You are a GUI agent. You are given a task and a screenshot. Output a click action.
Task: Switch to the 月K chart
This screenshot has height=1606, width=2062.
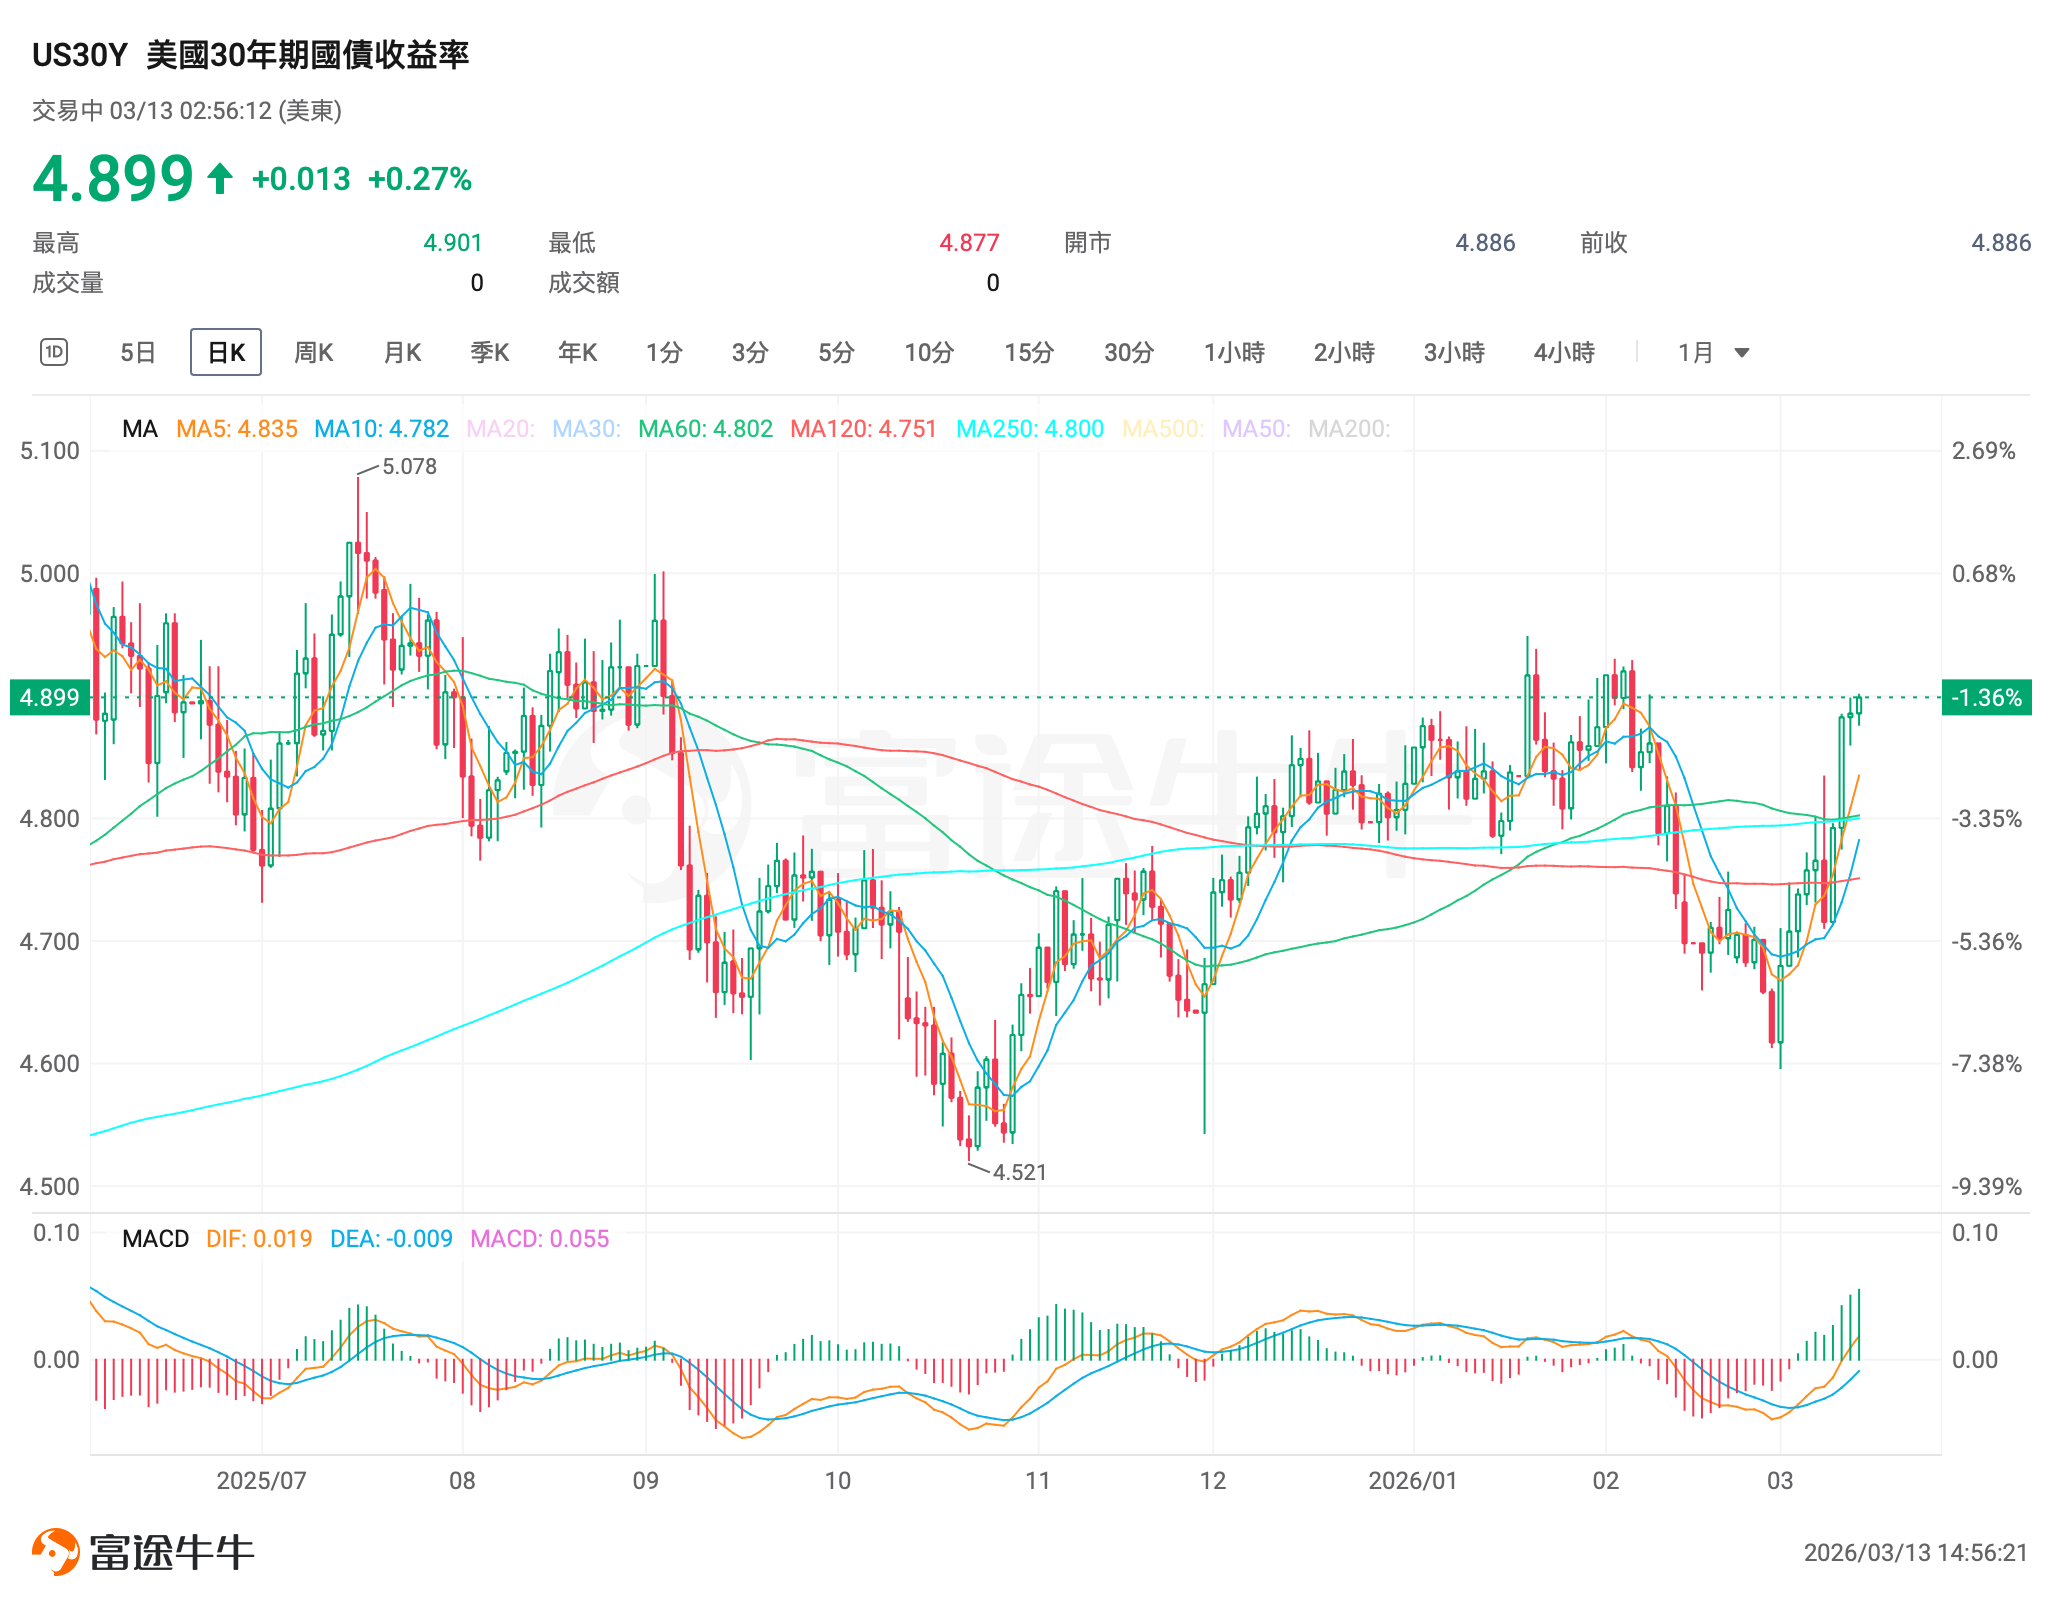[402, 353]
